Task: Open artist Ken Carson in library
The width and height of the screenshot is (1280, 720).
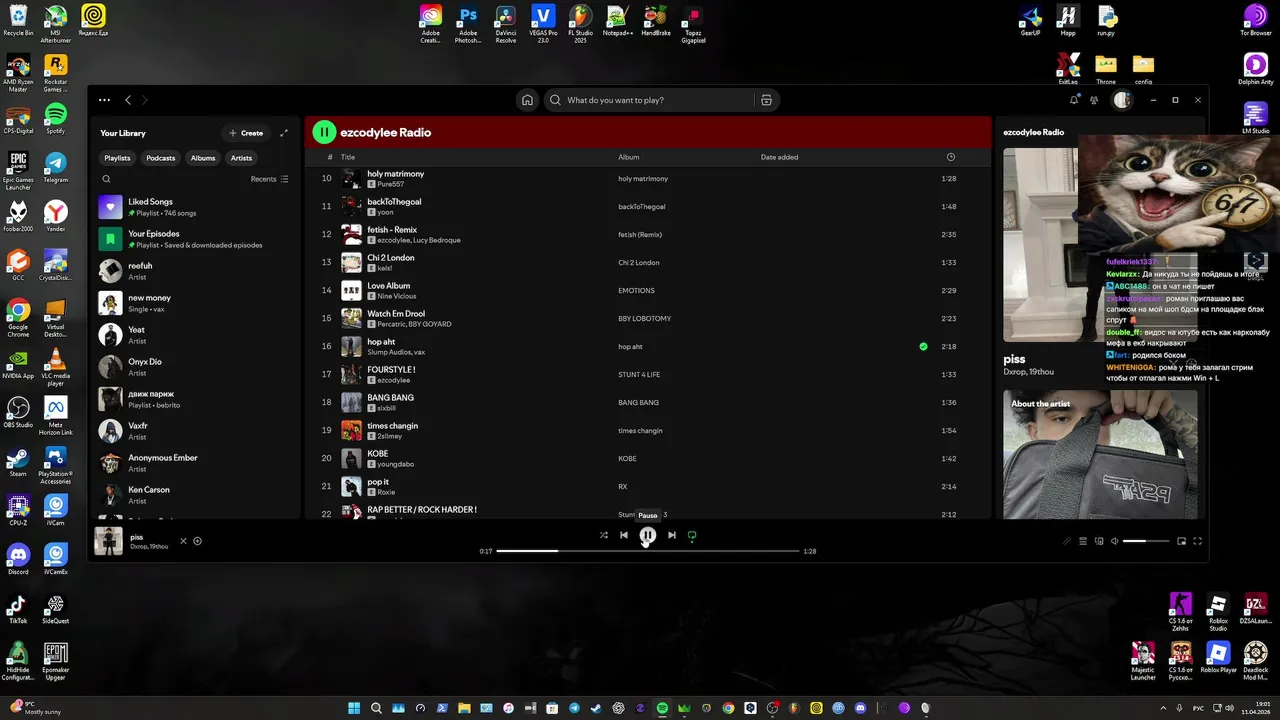Action: pos(196,495)
